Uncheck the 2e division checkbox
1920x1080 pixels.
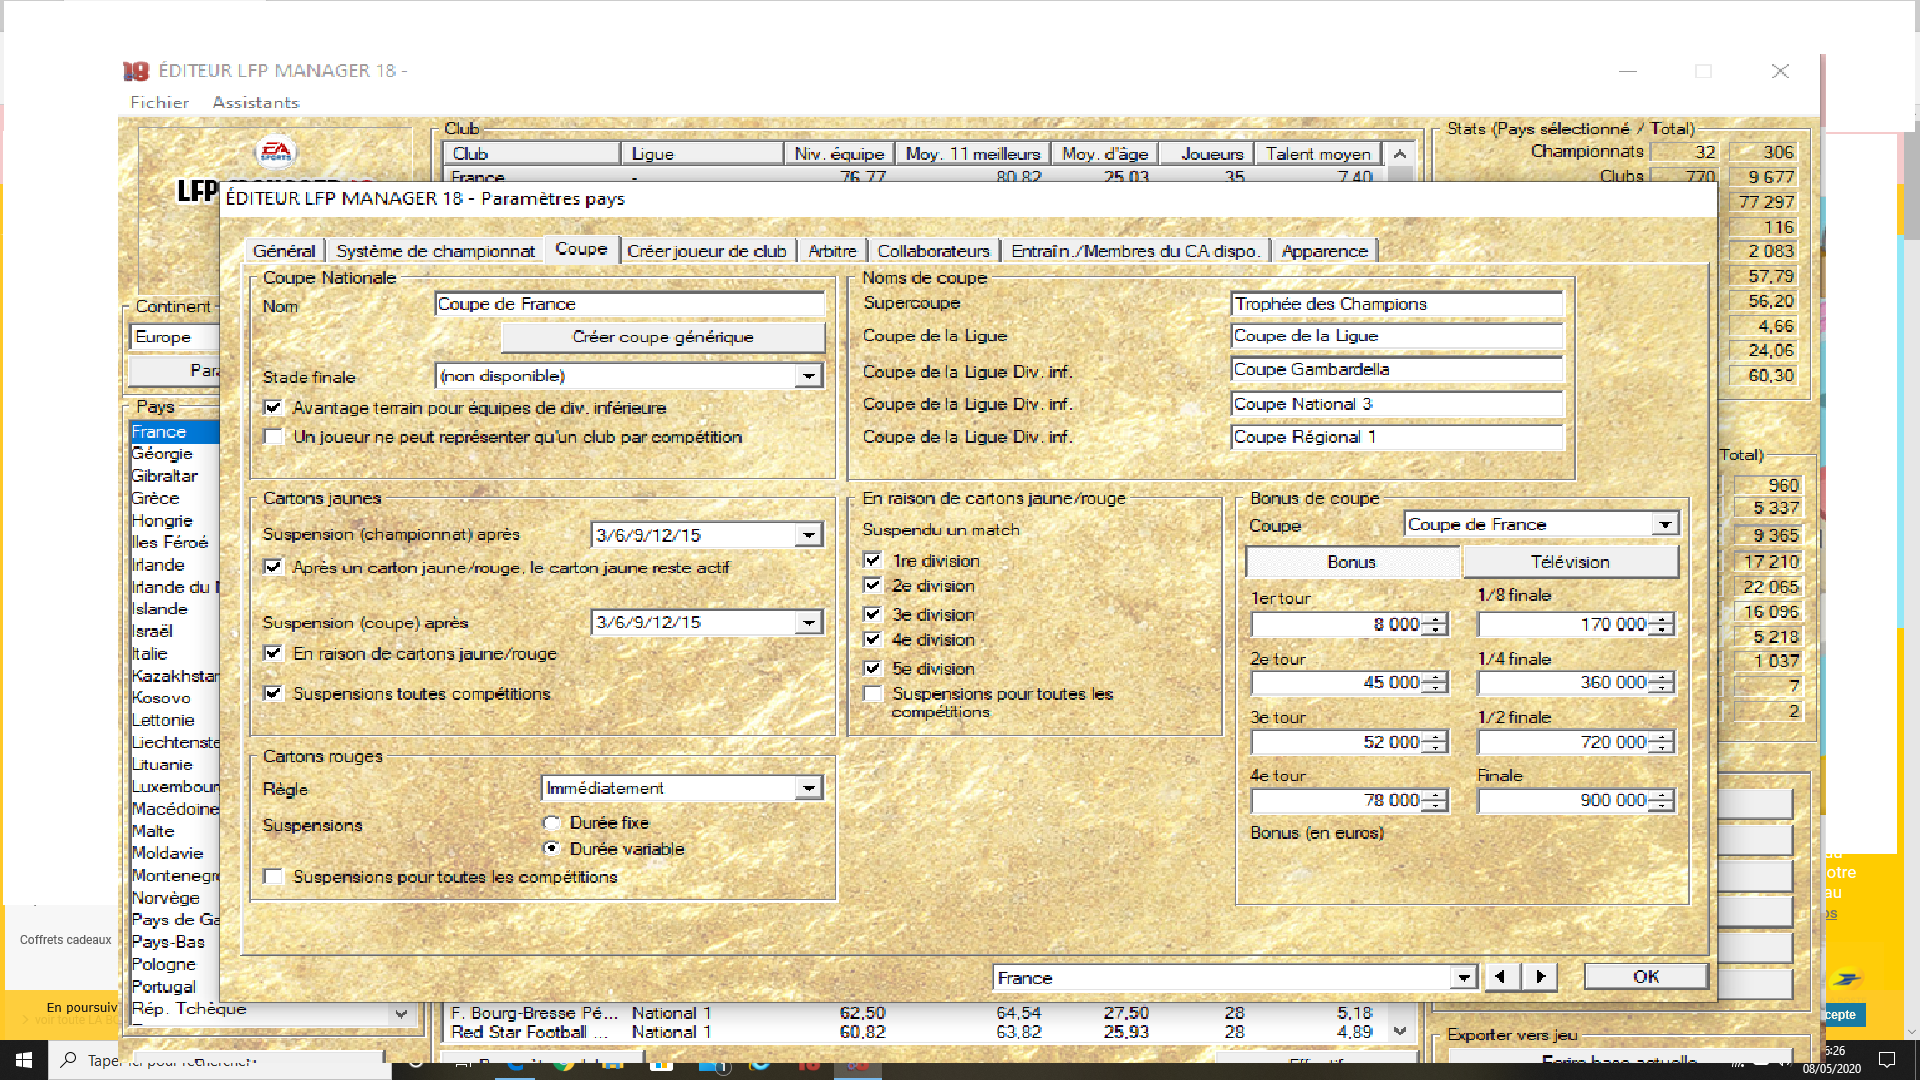873,585
